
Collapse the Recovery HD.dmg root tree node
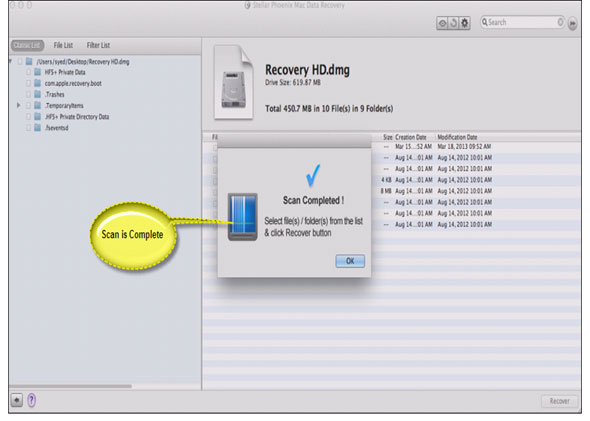10,61
